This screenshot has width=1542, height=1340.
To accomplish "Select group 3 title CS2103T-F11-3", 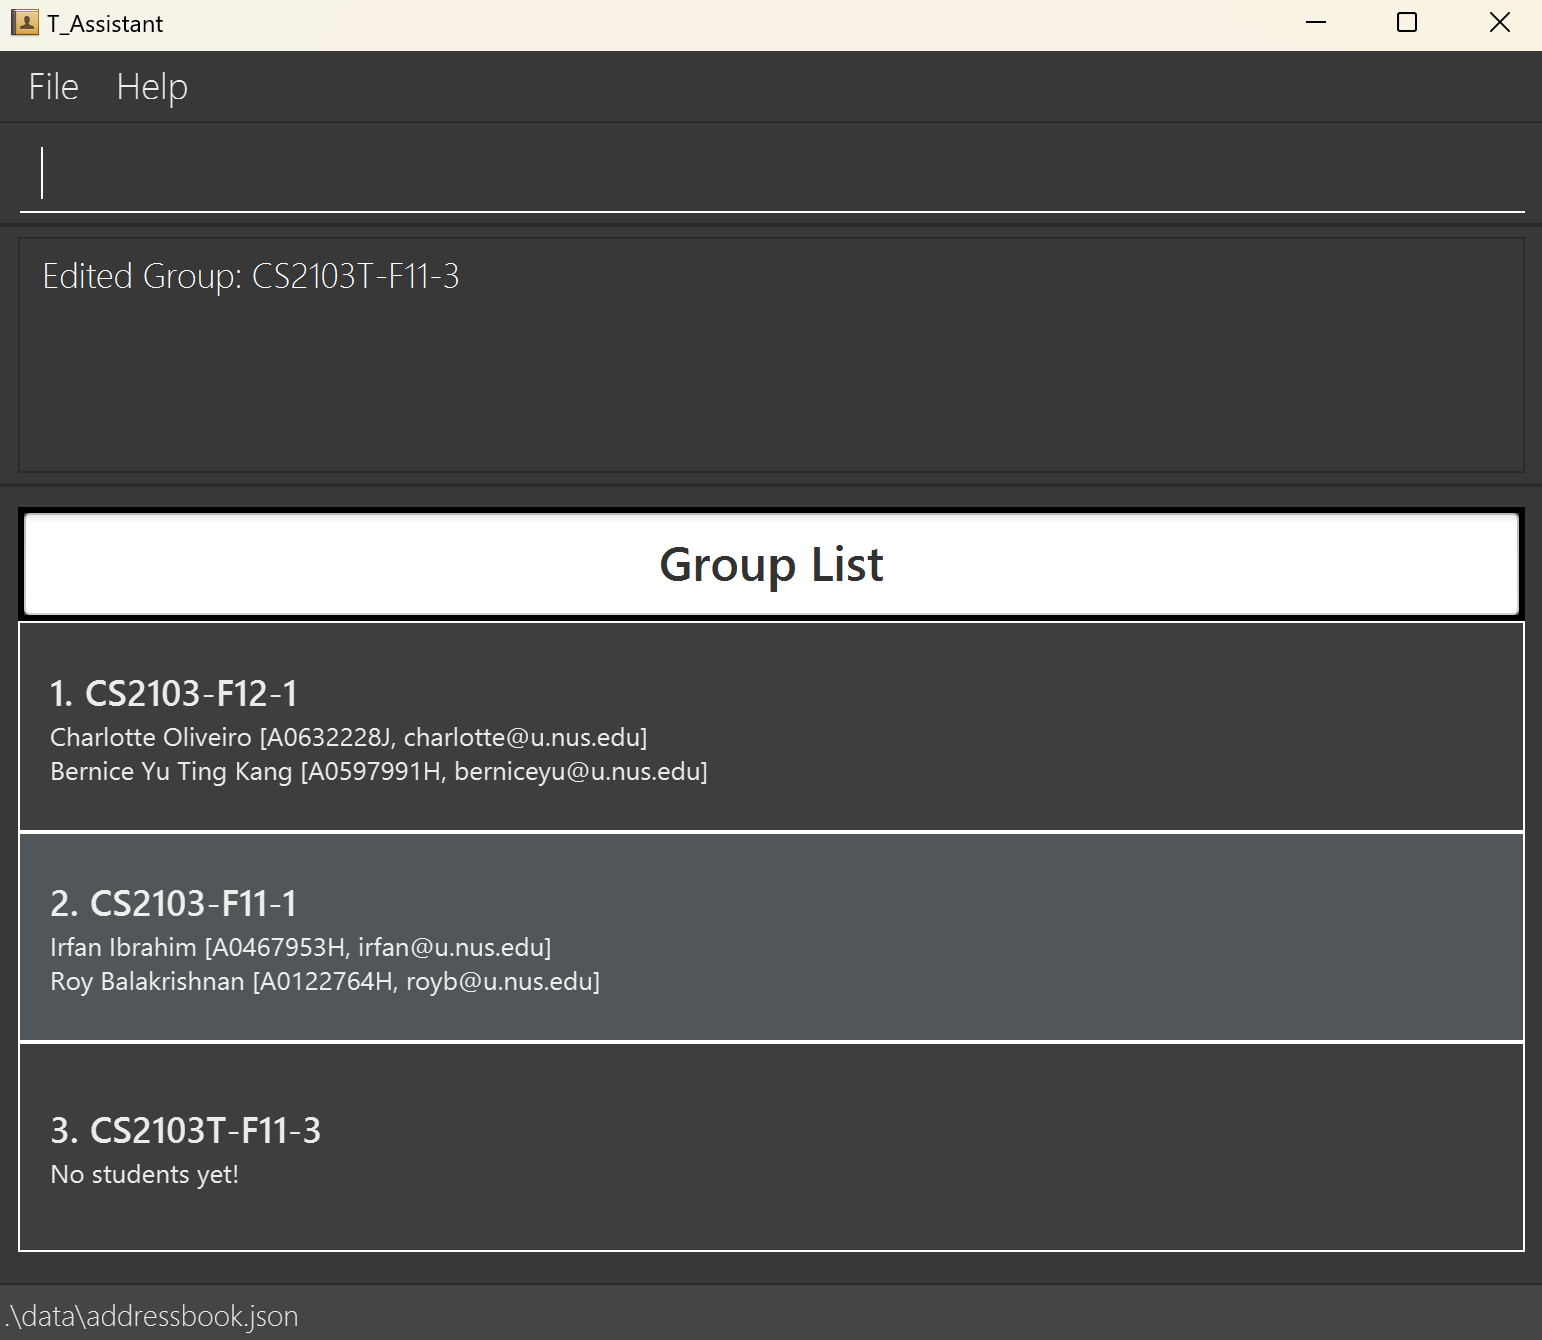I will point(186,1130).
